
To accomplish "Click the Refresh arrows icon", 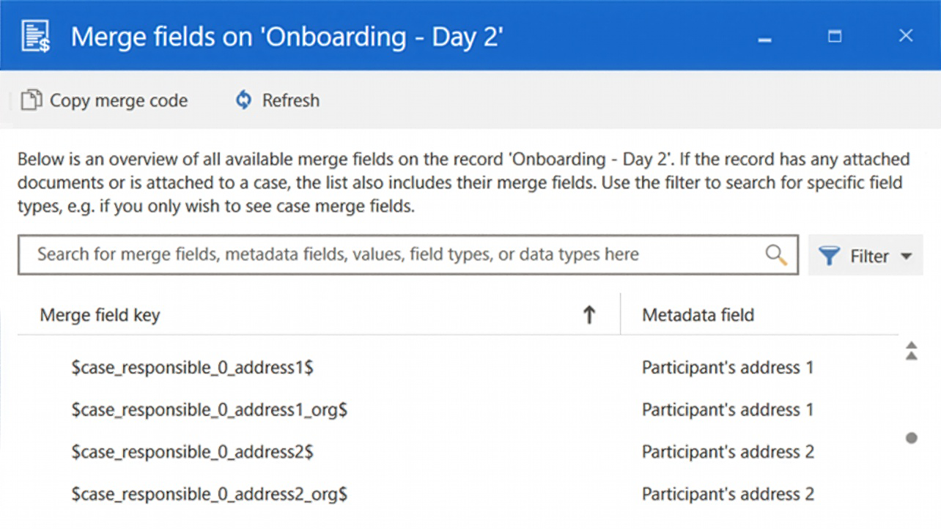I will pyautogui.click(x=243, y=100).
